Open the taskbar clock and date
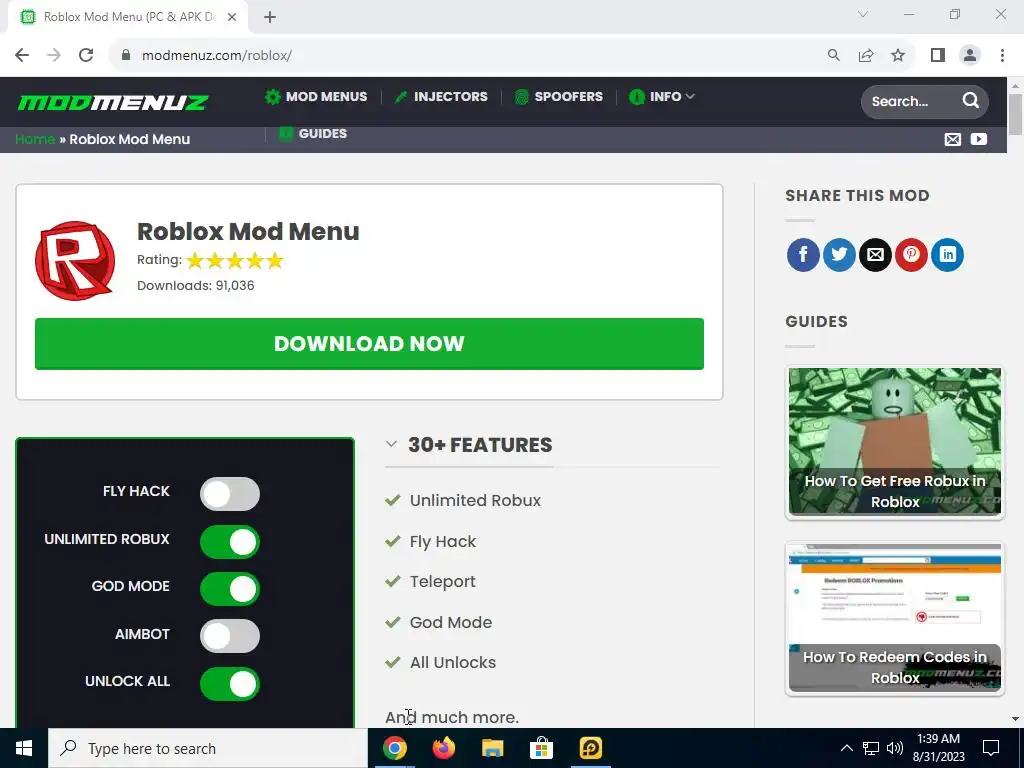 point(938,748)
